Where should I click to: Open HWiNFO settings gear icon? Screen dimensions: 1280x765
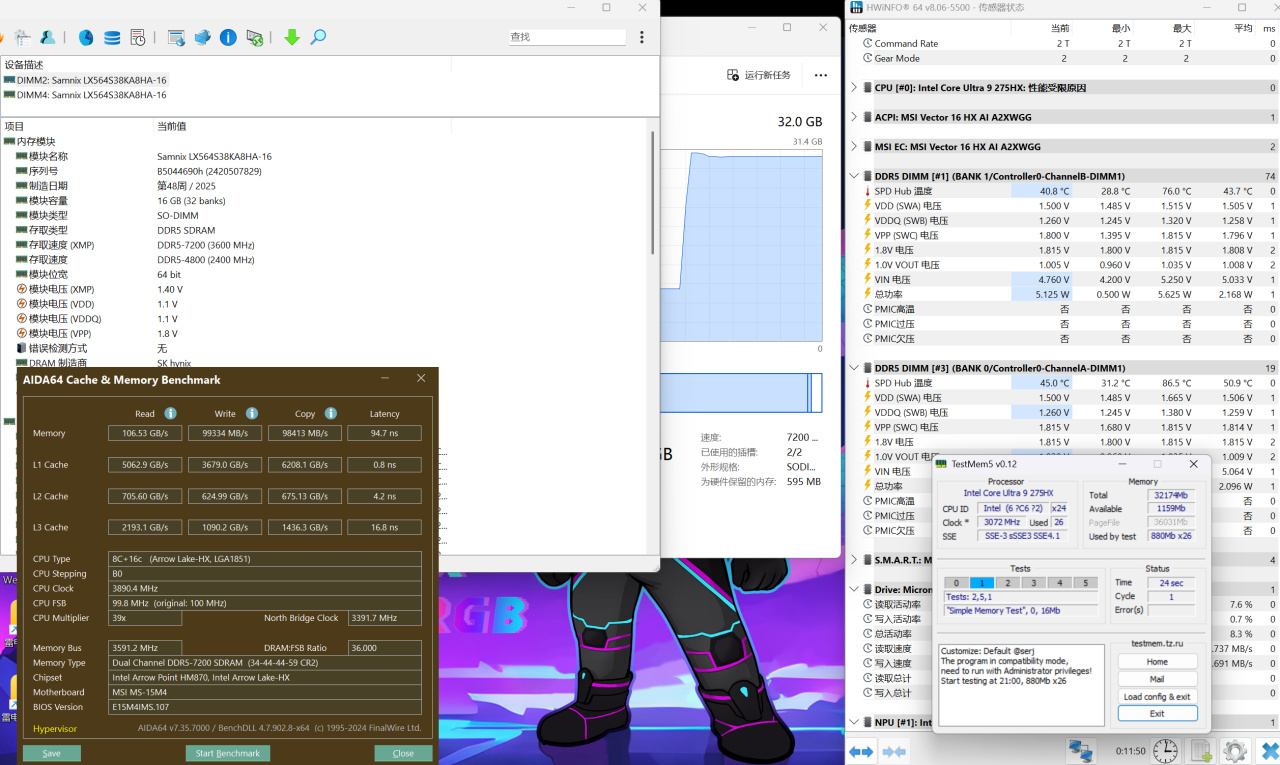(x=1235, y=750)
